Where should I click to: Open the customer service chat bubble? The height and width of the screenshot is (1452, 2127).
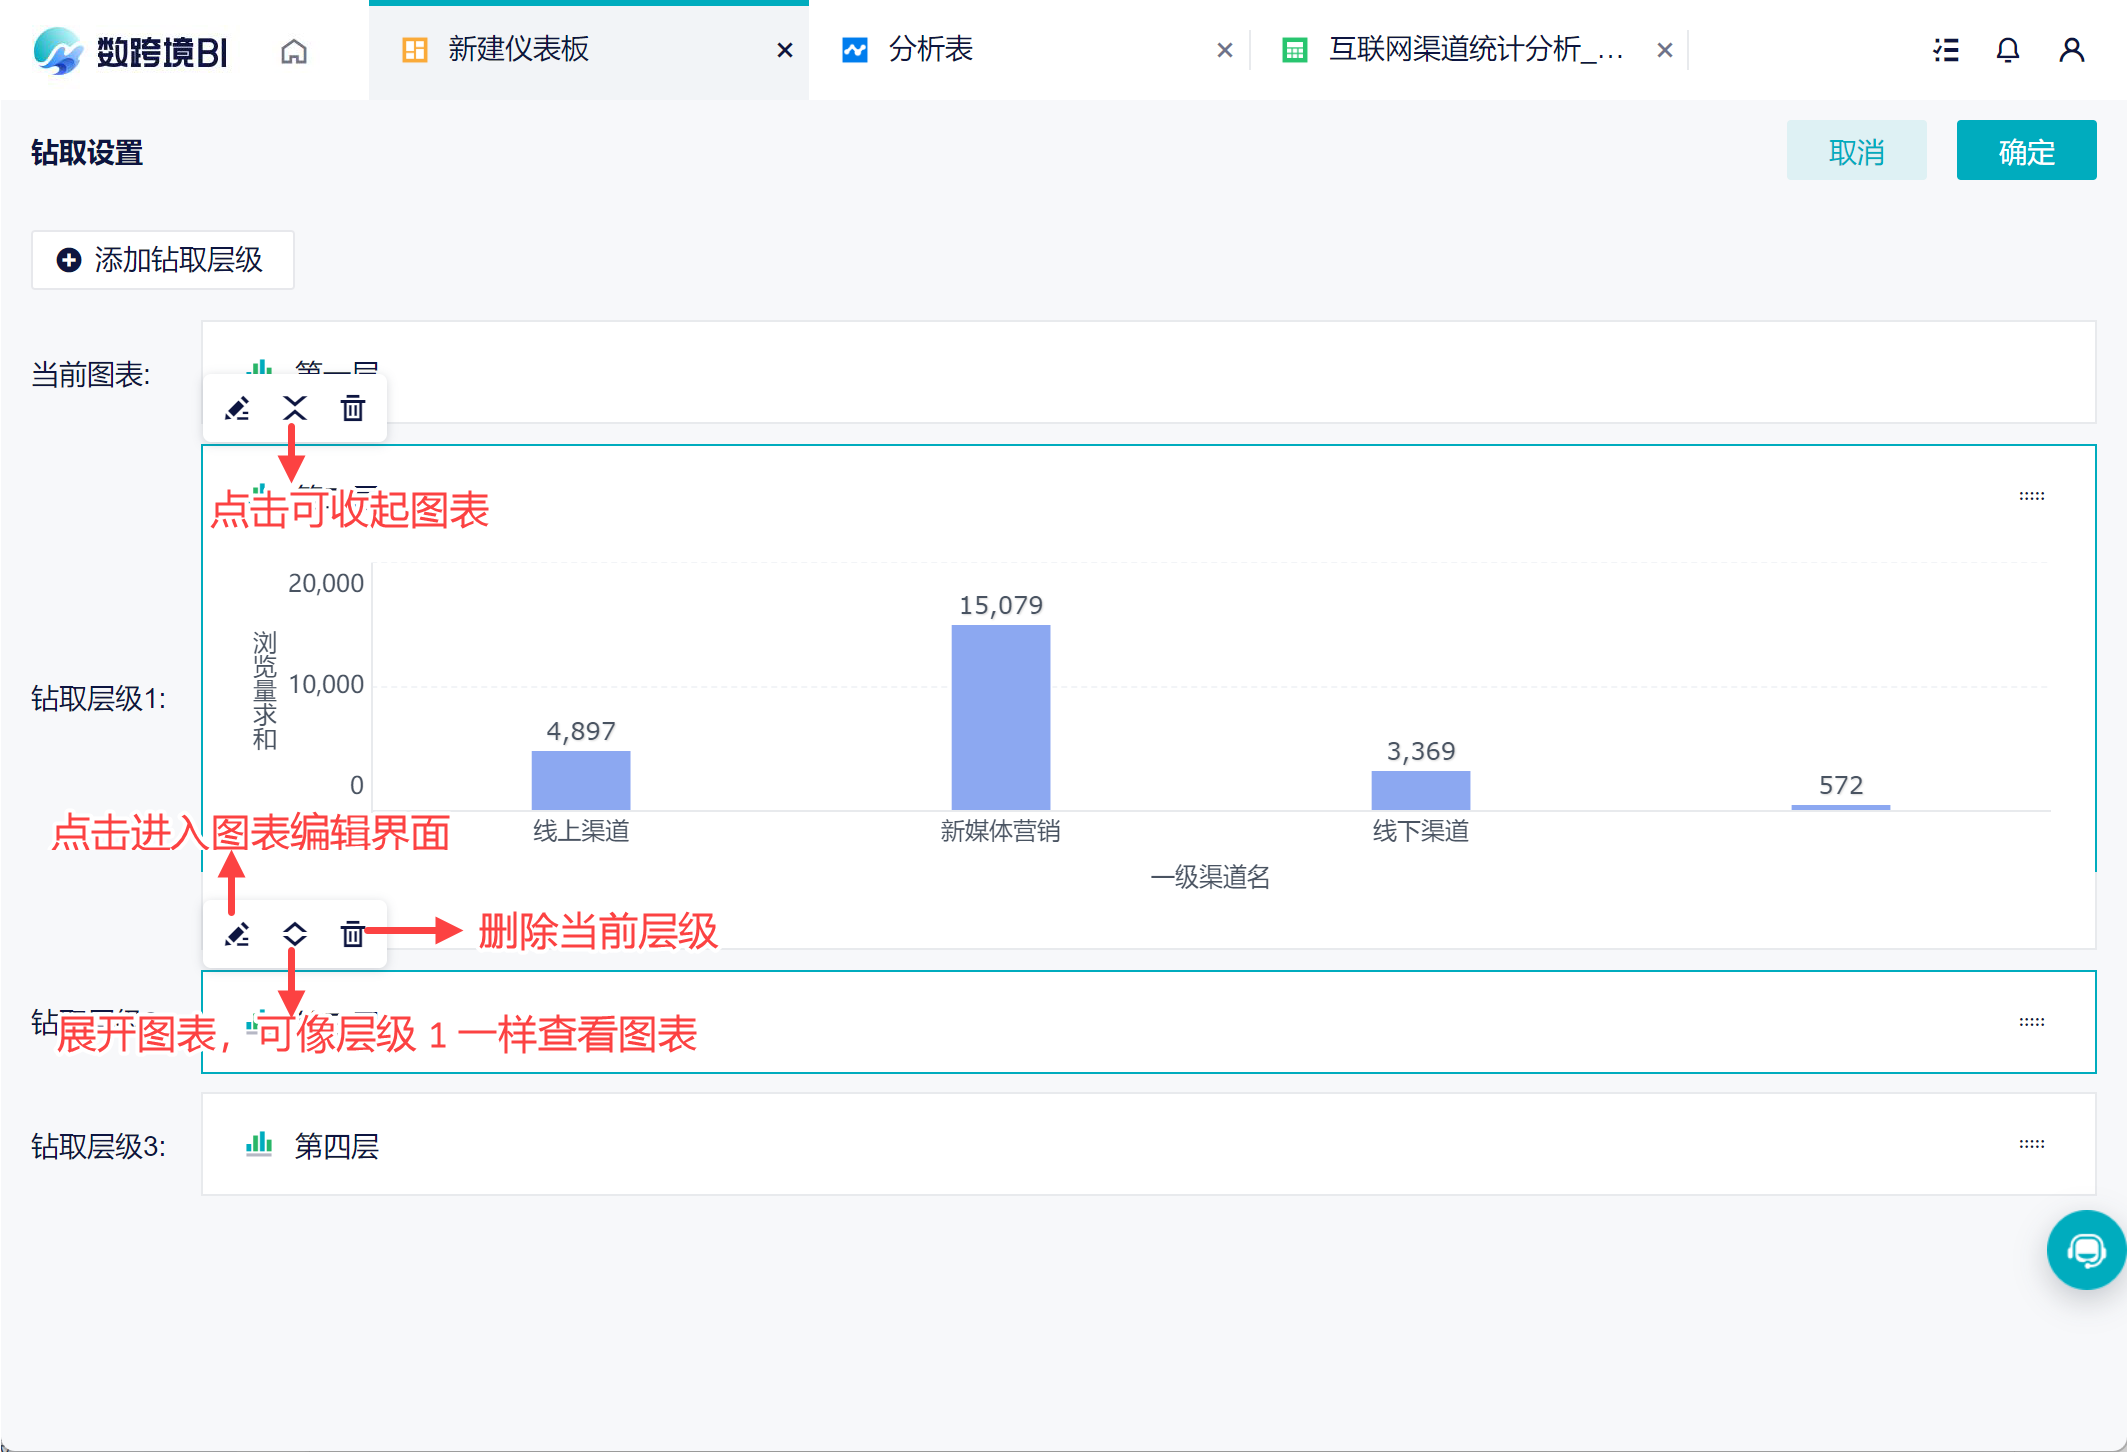[2085, 1249]
